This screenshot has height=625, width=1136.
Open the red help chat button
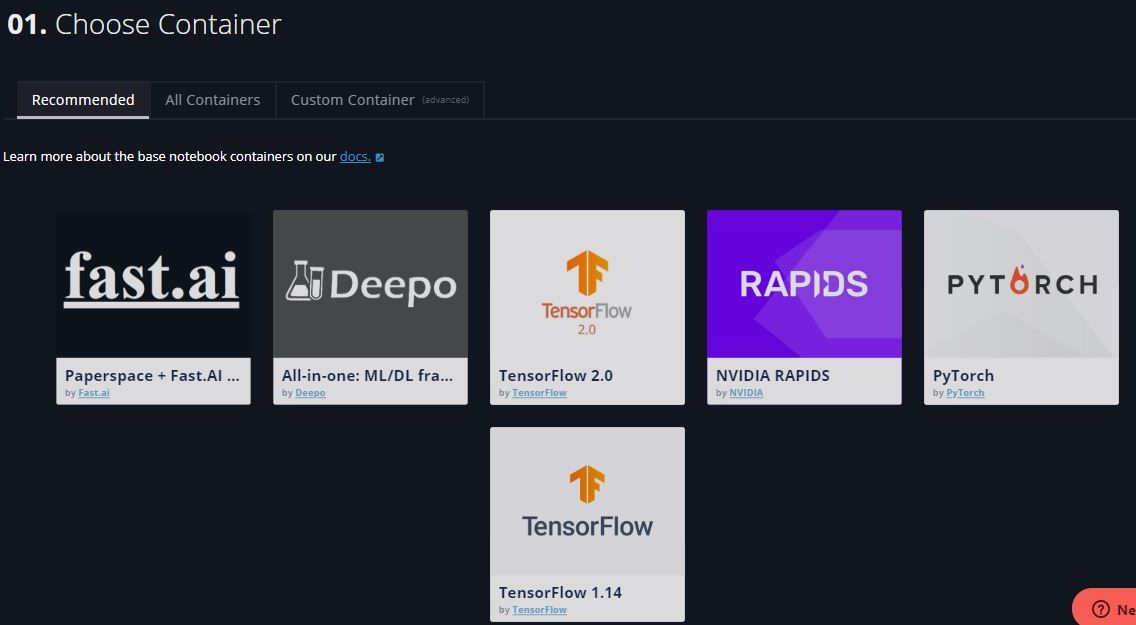(1105, 608)
